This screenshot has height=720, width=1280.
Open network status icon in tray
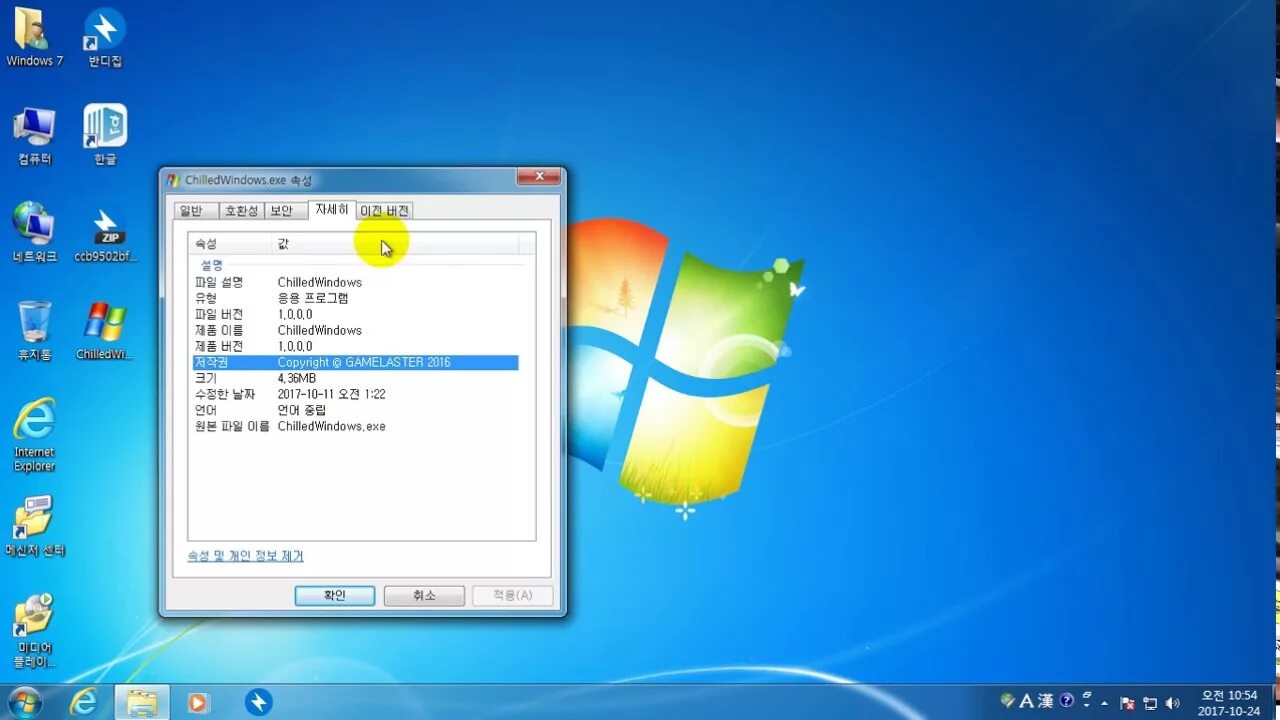pyautogui.click(x=1150, y=703)
